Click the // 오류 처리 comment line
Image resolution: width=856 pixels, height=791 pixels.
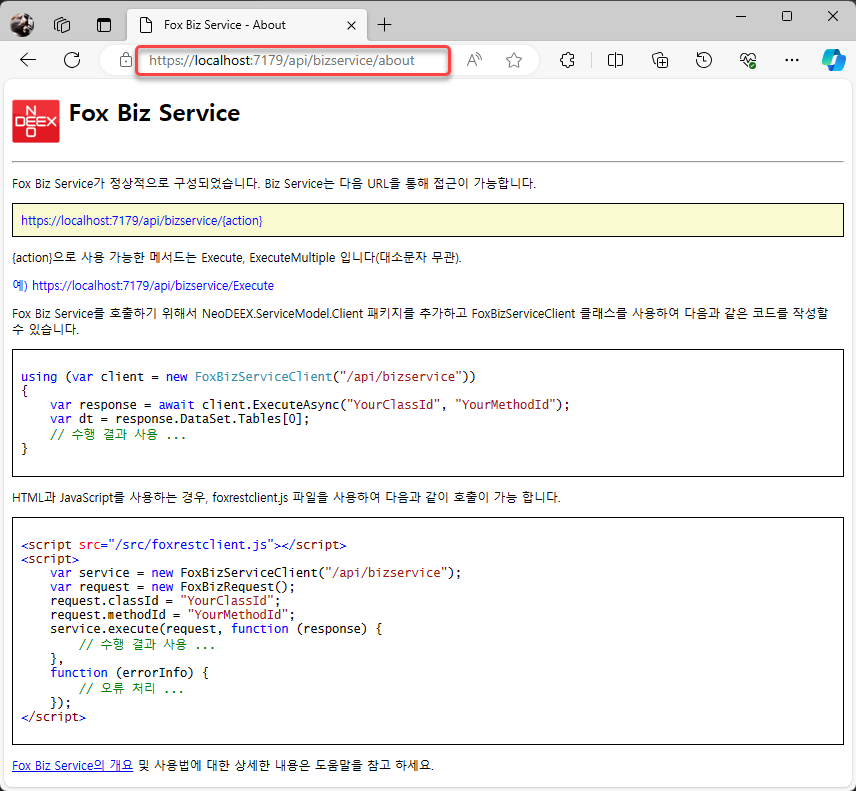click(131, 688)
